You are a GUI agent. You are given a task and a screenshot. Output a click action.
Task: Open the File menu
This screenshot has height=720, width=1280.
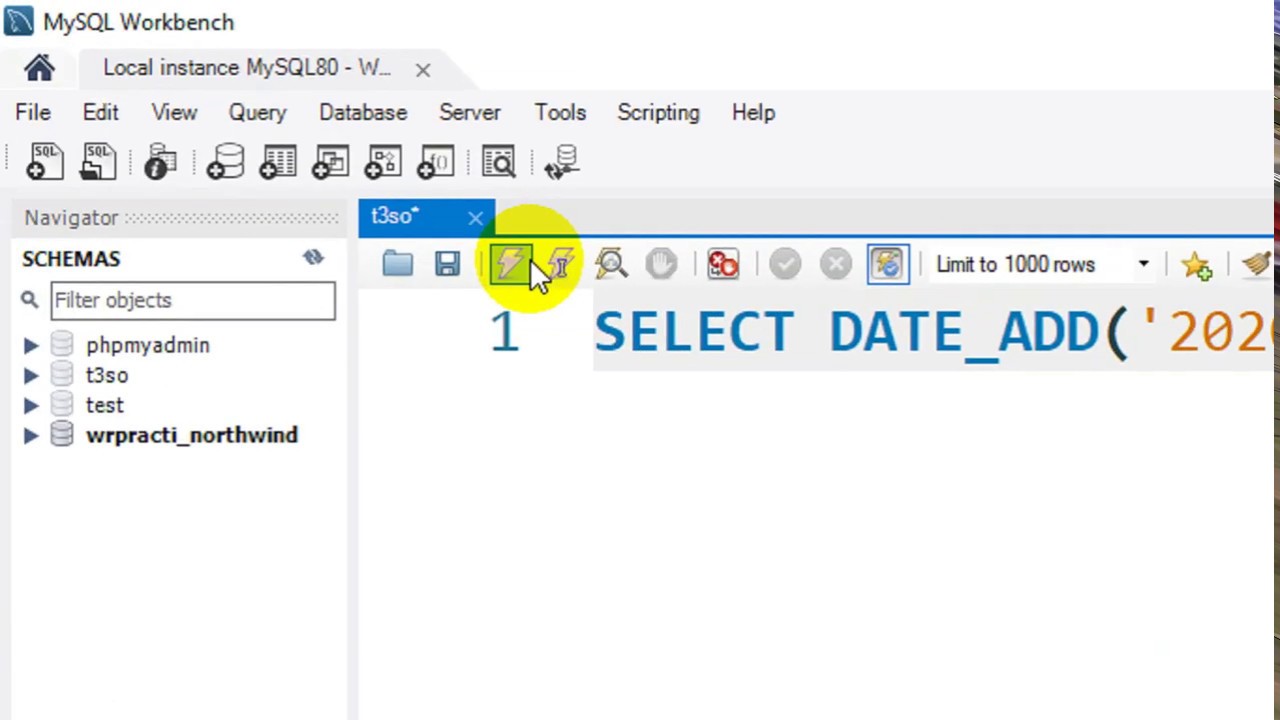coord(33,112)
